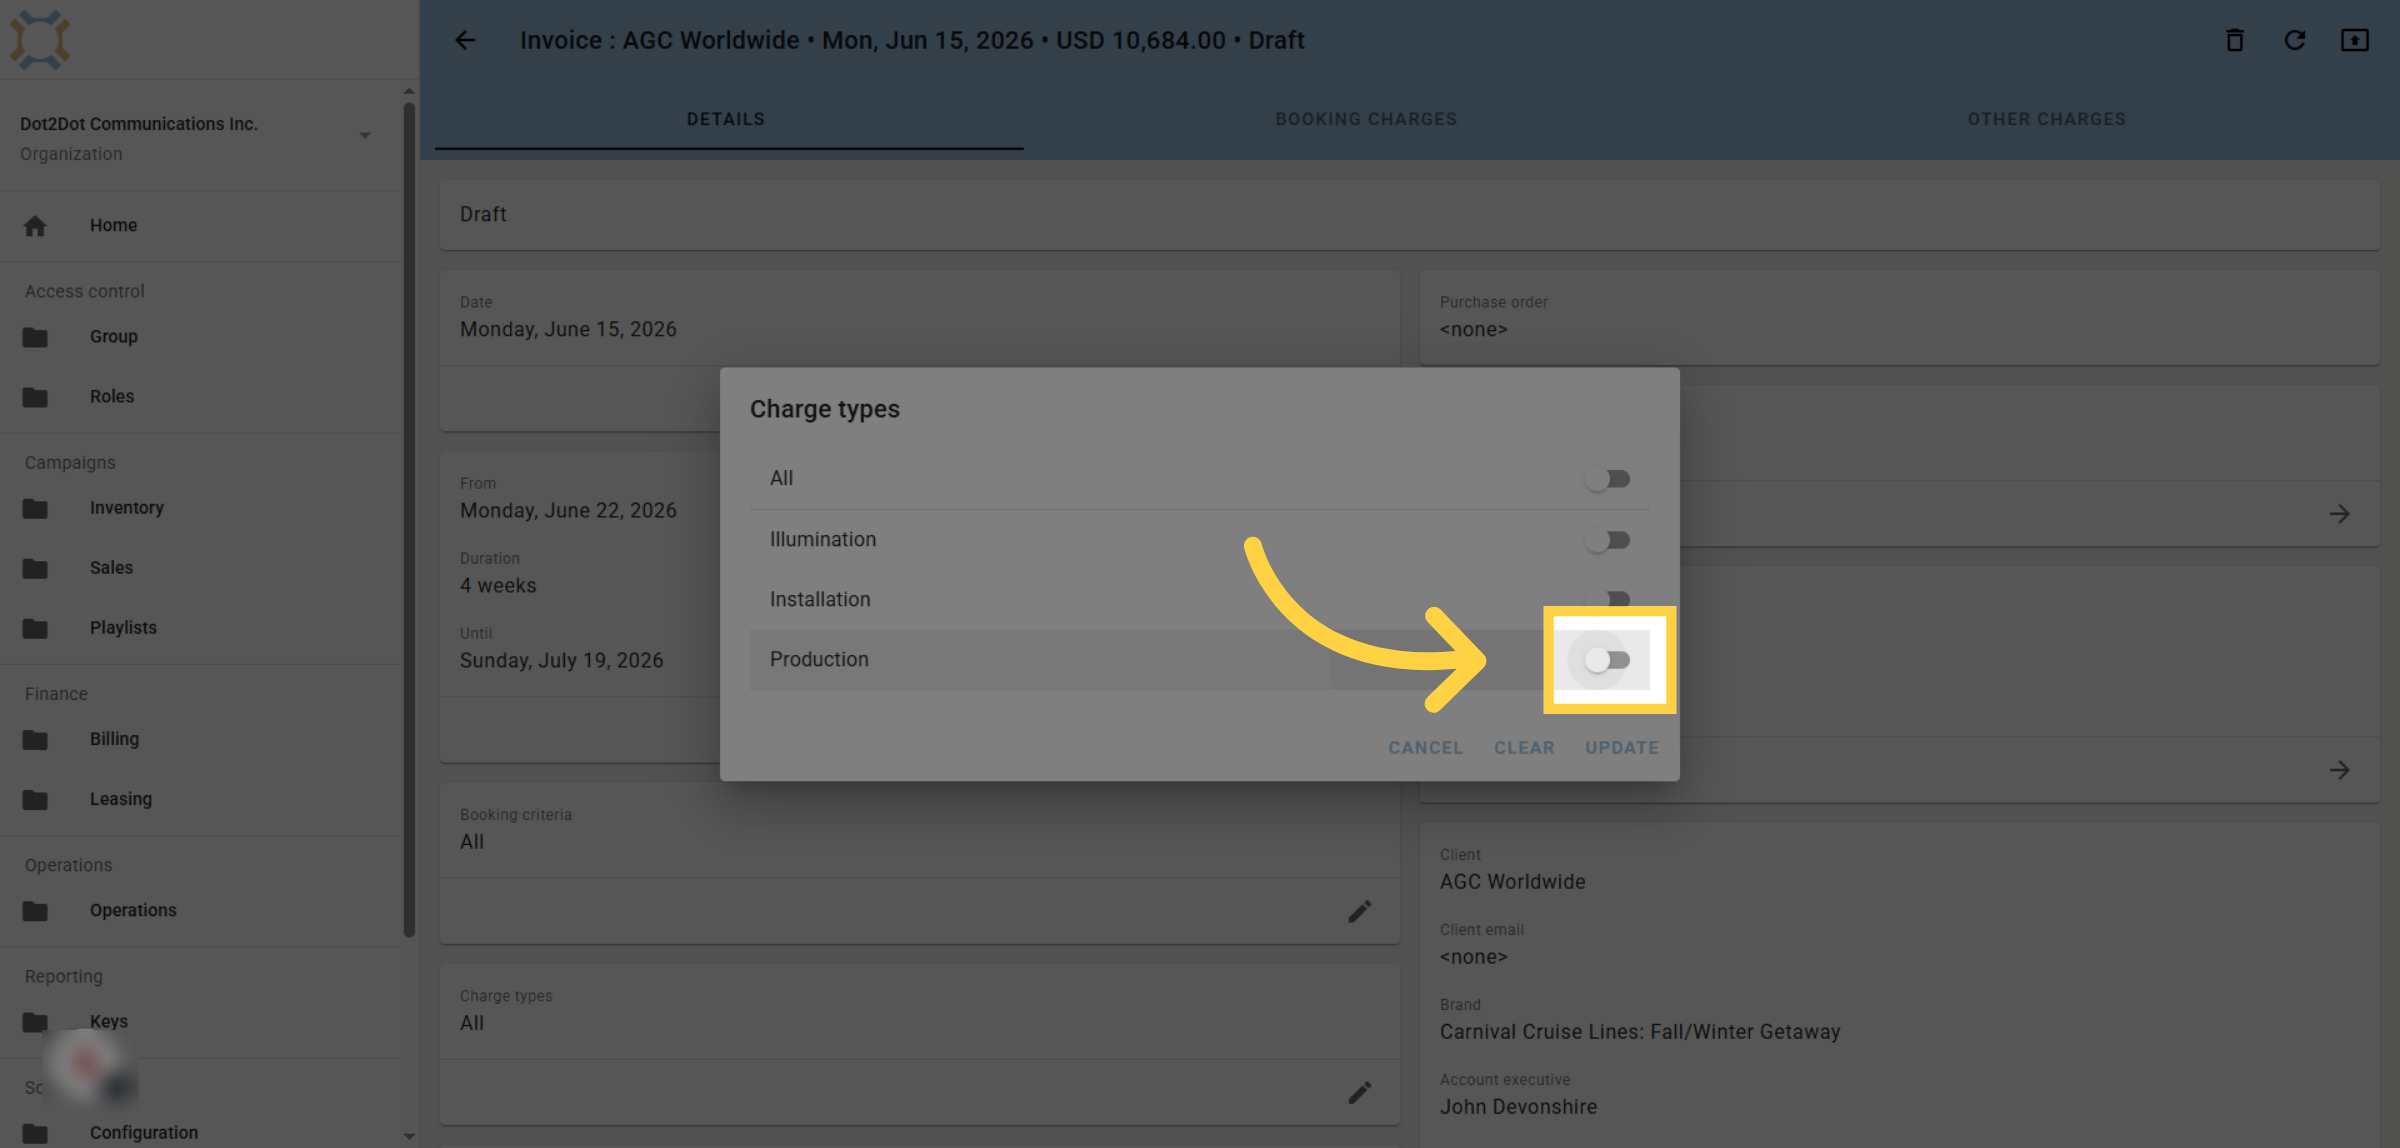2400x1148 pixels.
Task: Toggle the Installation switch
Action: click(1608, 598)
